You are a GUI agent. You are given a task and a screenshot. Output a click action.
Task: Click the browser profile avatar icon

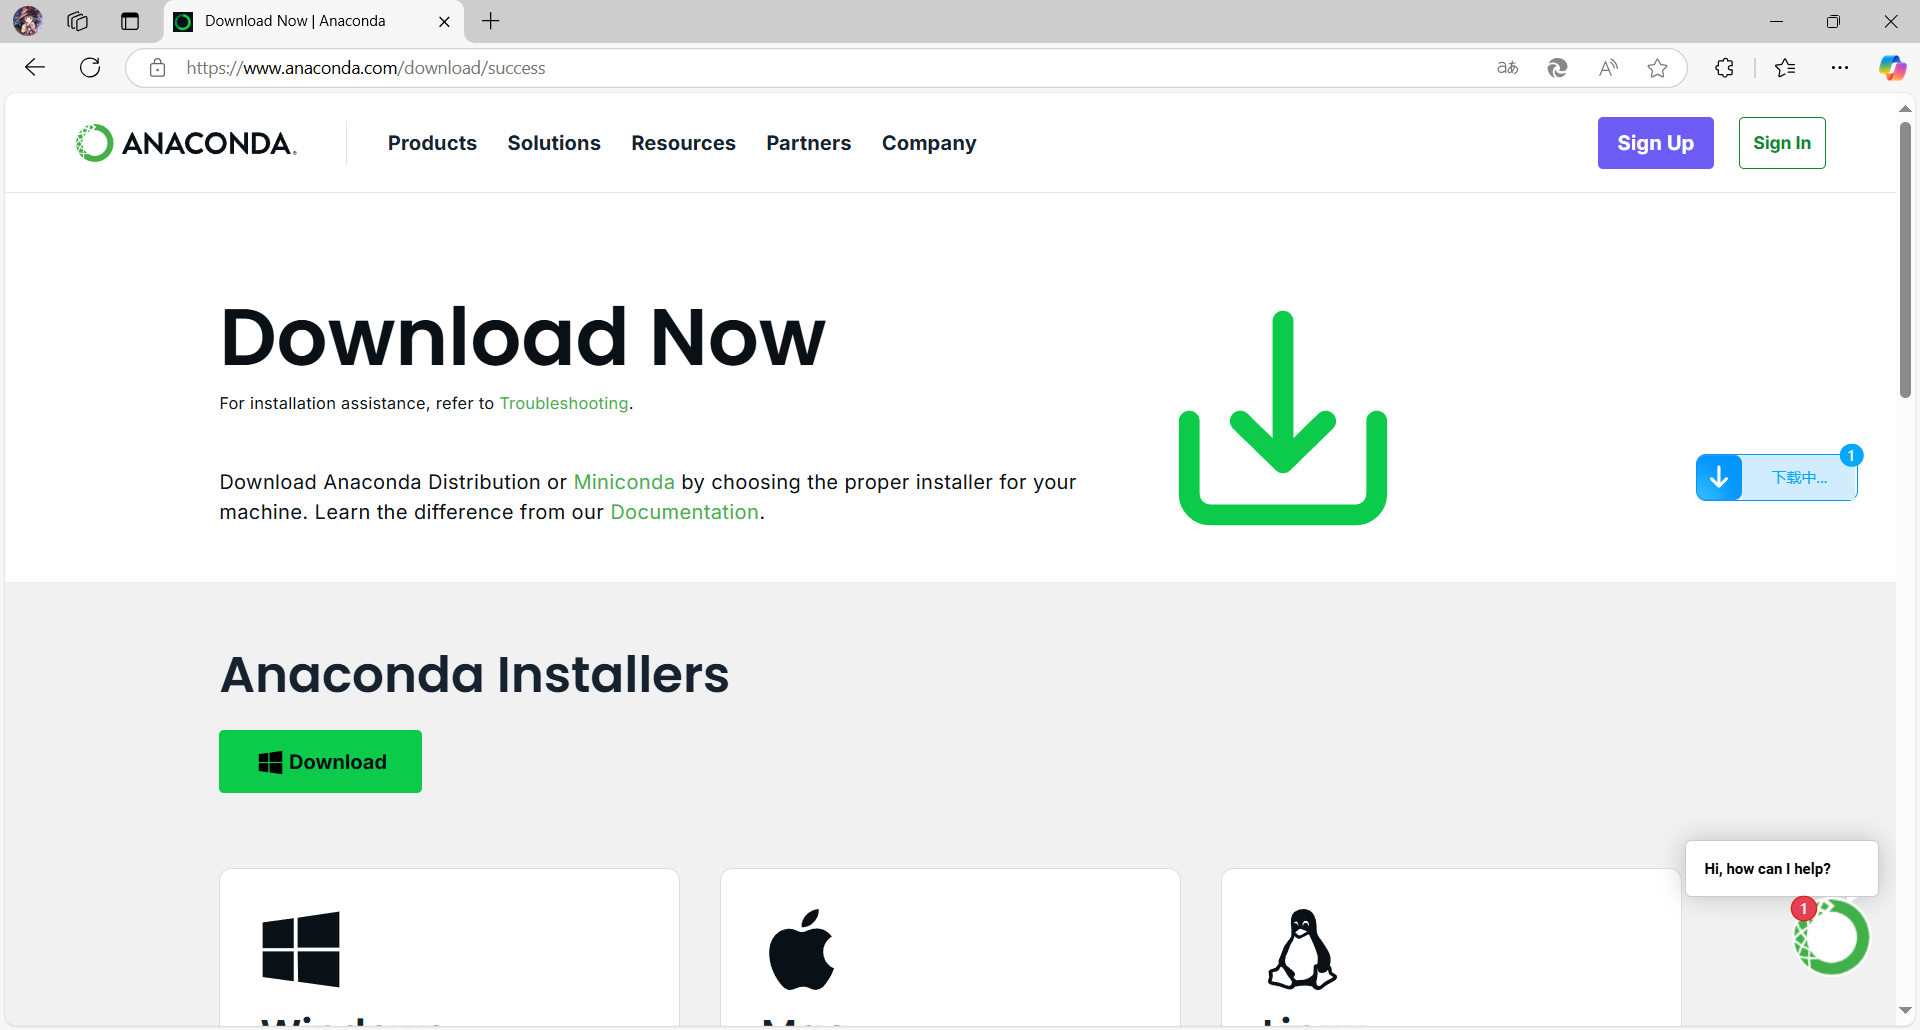coord(27,21)
